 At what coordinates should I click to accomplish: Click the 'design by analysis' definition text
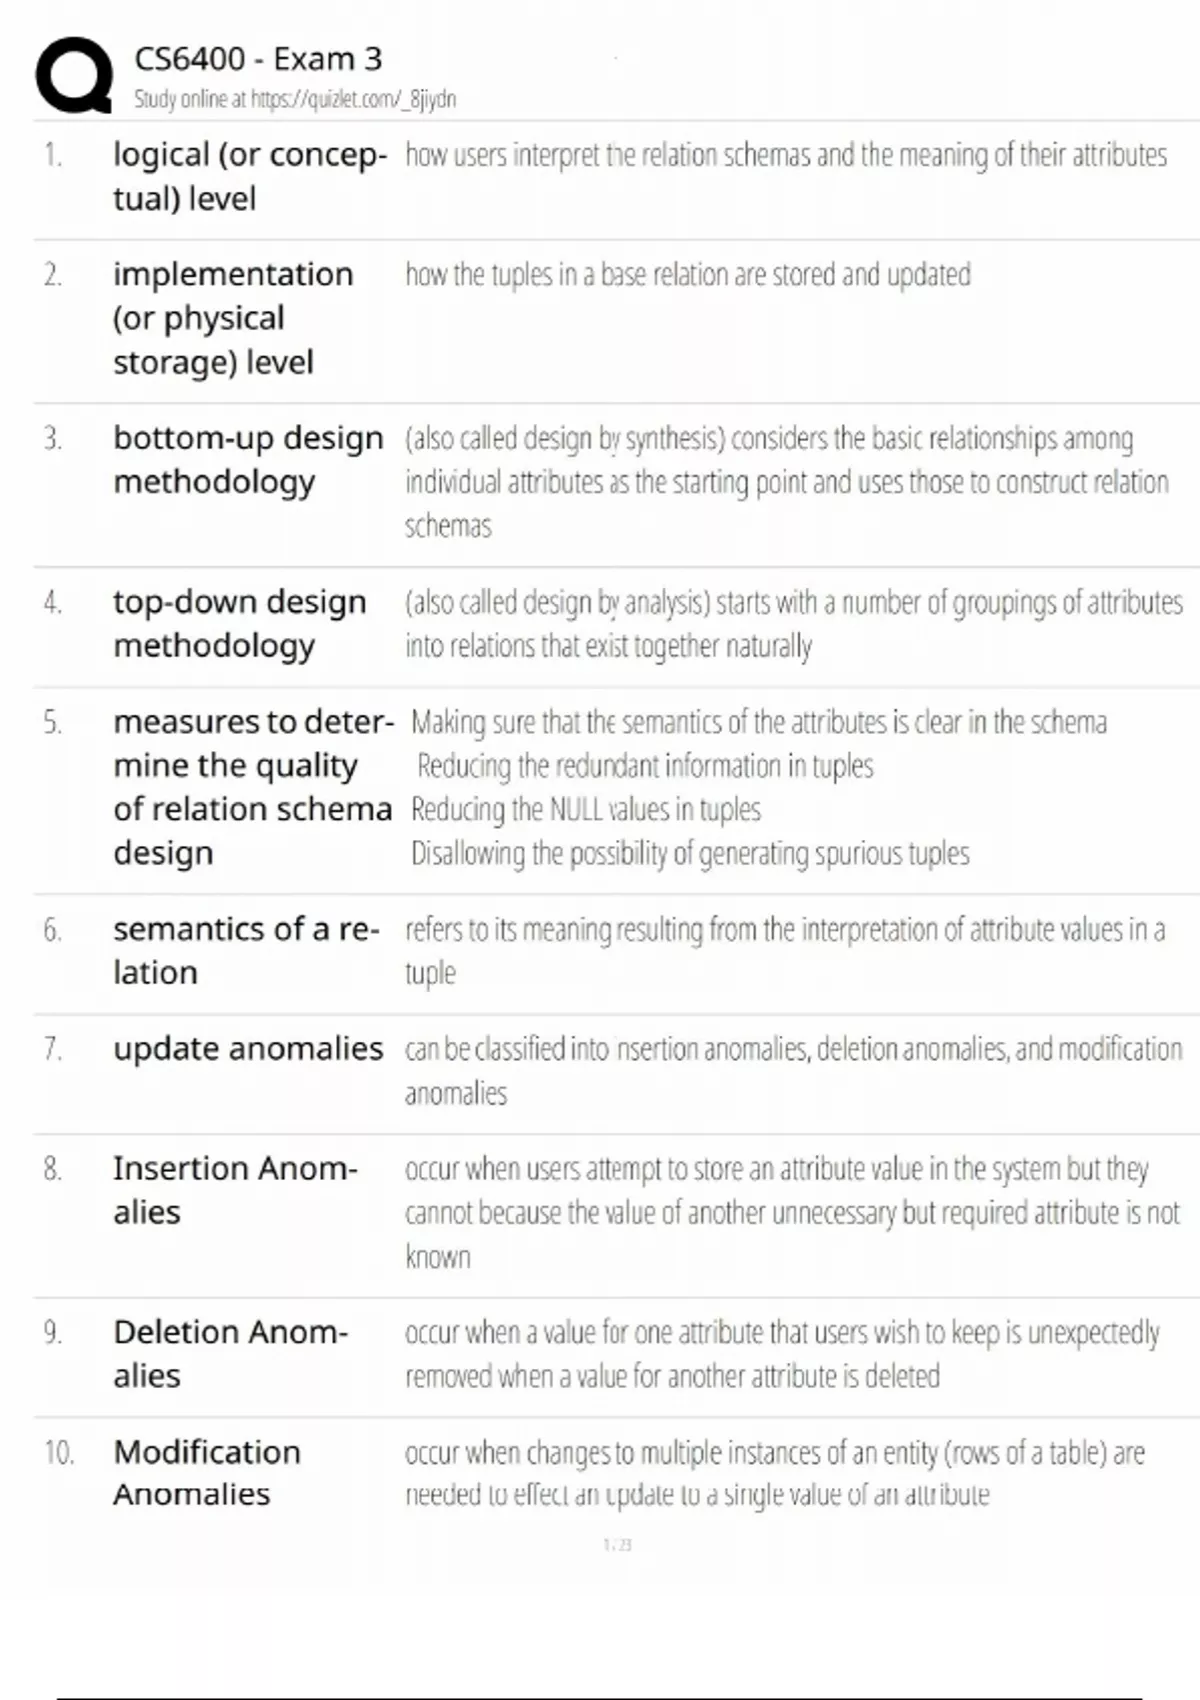point(792,624)
